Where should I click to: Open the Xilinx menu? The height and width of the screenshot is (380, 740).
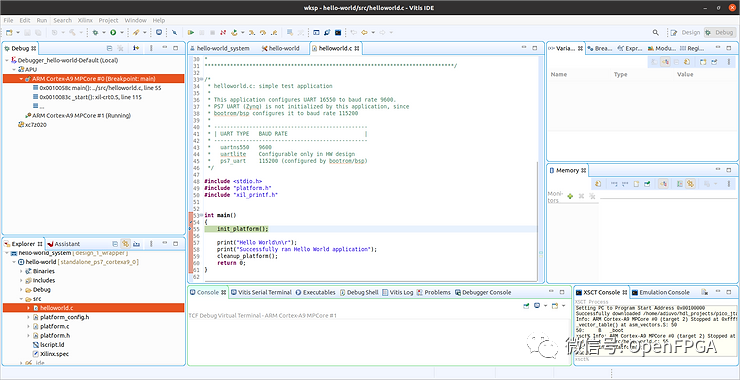tap(85, 20)
